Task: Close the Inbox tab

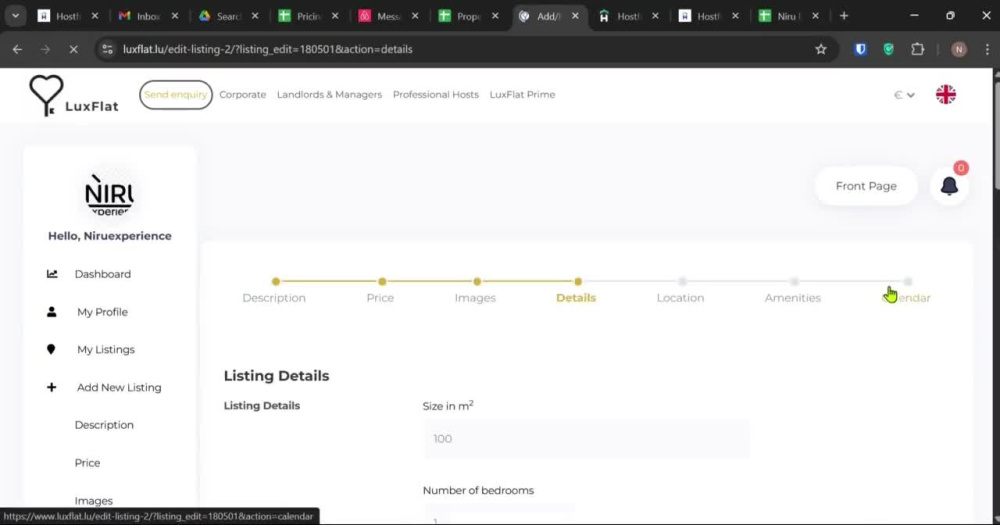Action: (175, 16)
